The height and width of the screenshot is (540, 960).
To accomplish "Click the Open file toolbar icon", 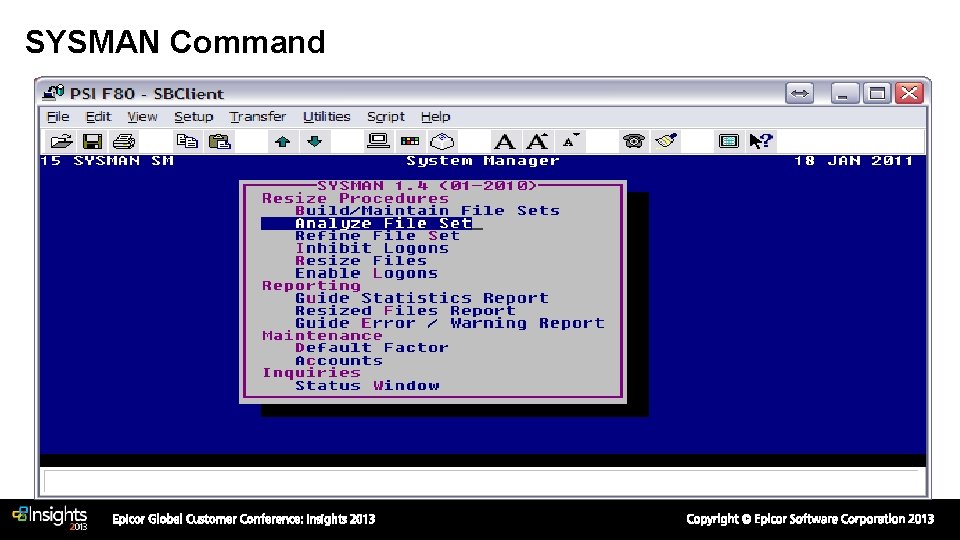I will 61,141.
